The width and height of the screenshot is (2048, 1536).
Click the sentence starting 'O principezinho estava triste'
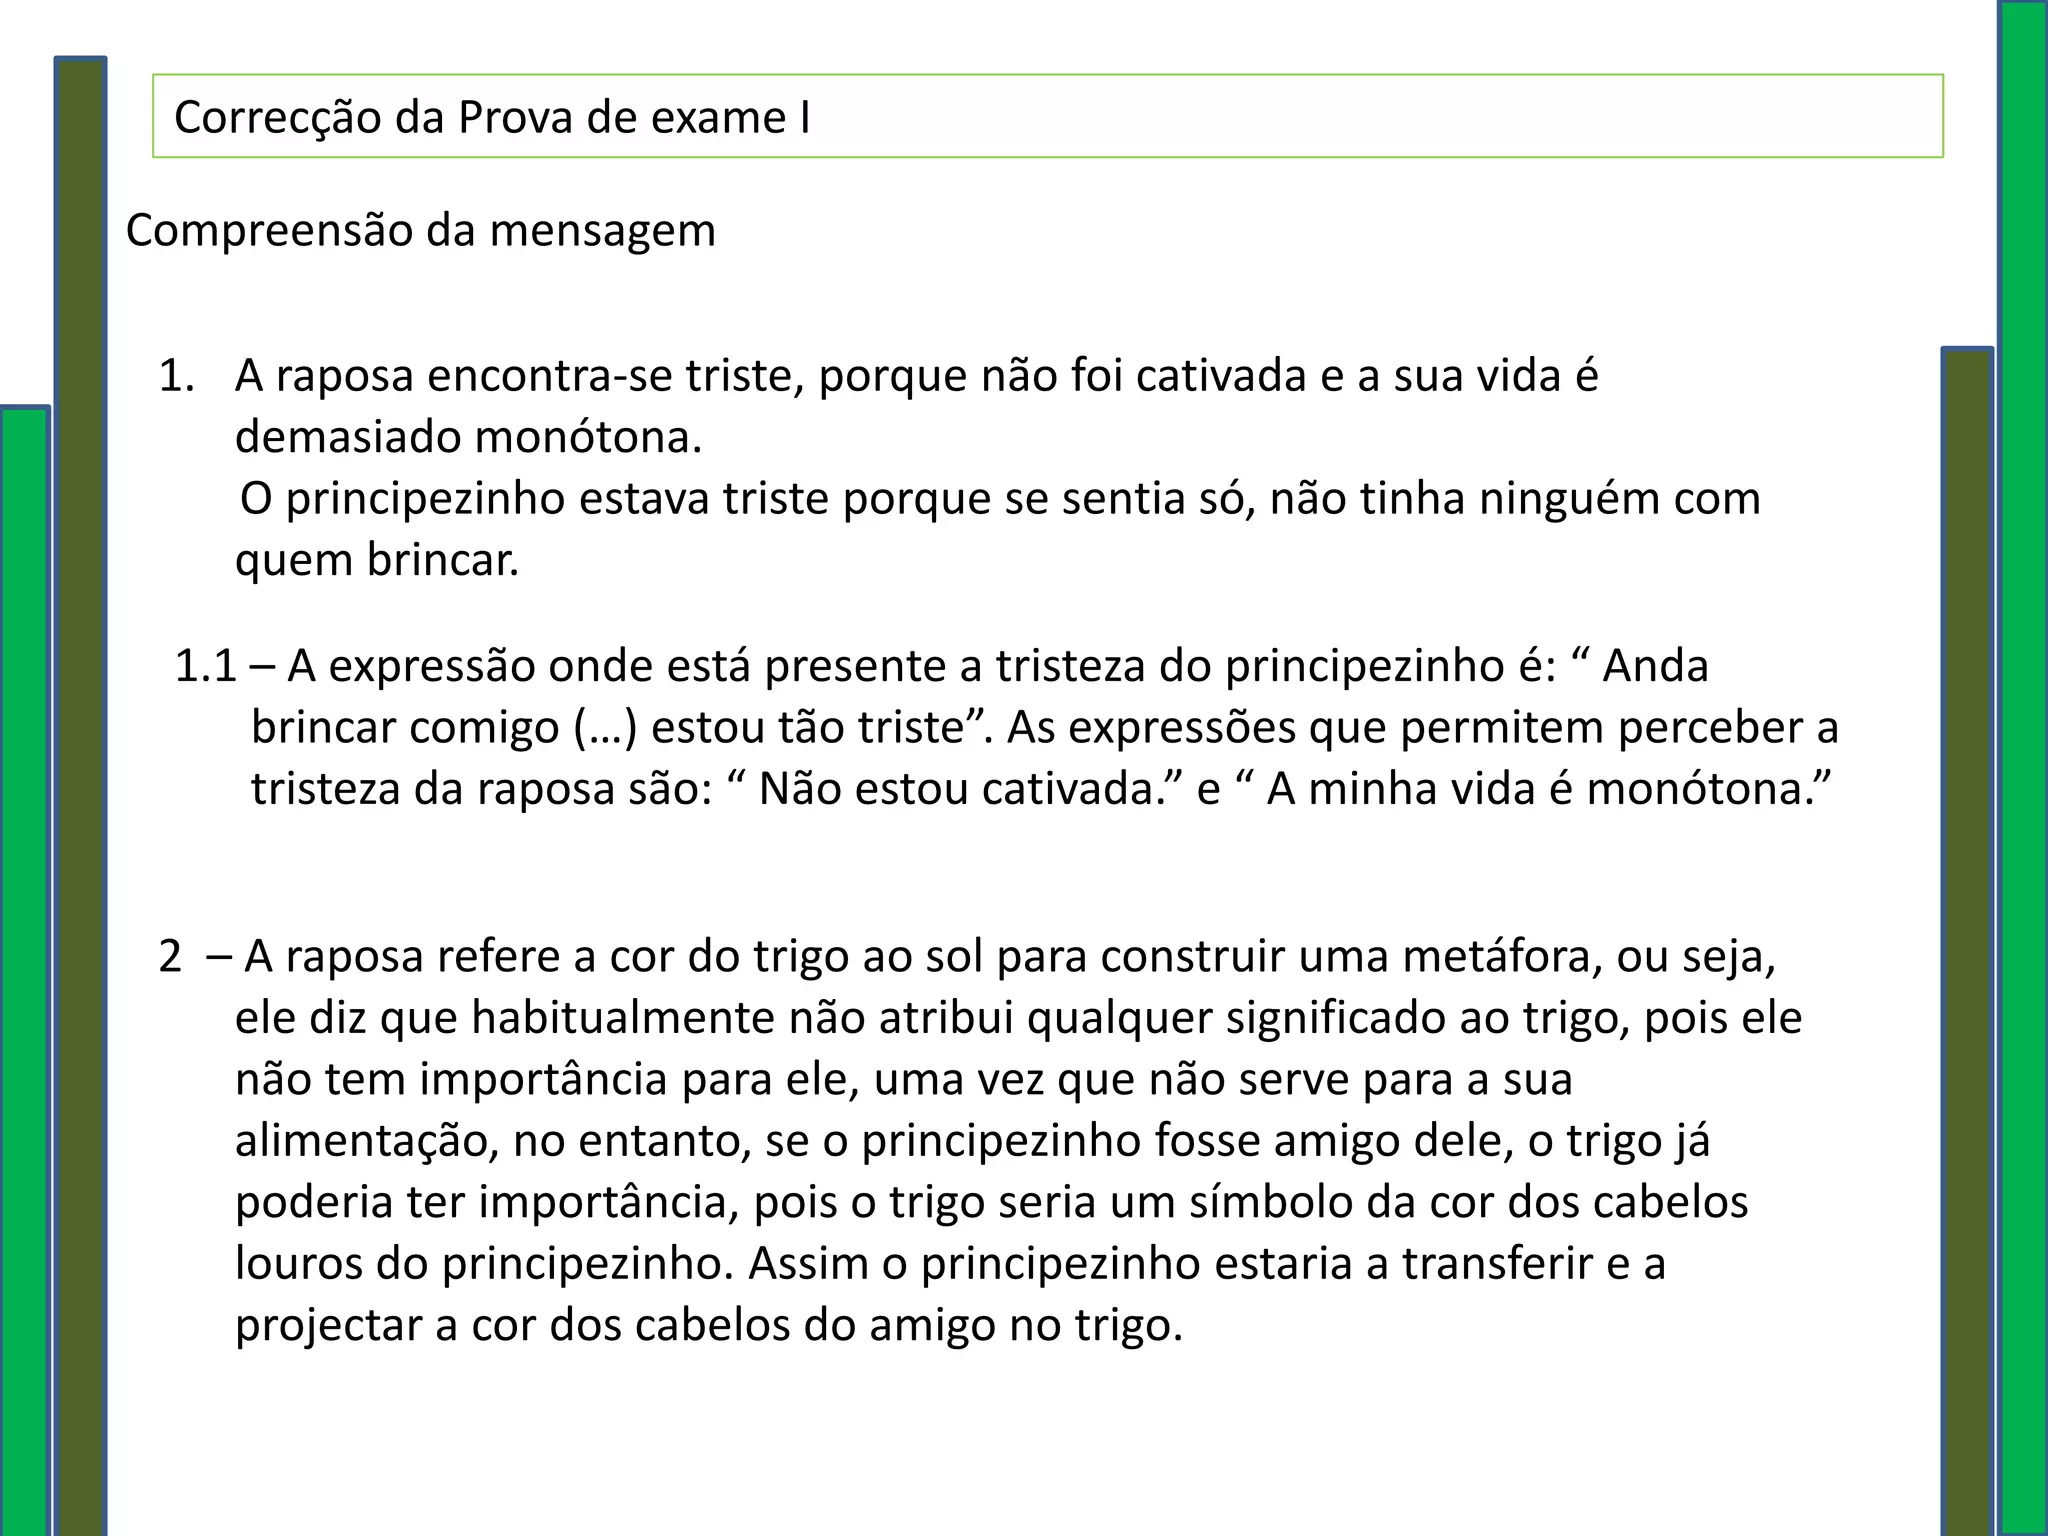coord(1000,499)
